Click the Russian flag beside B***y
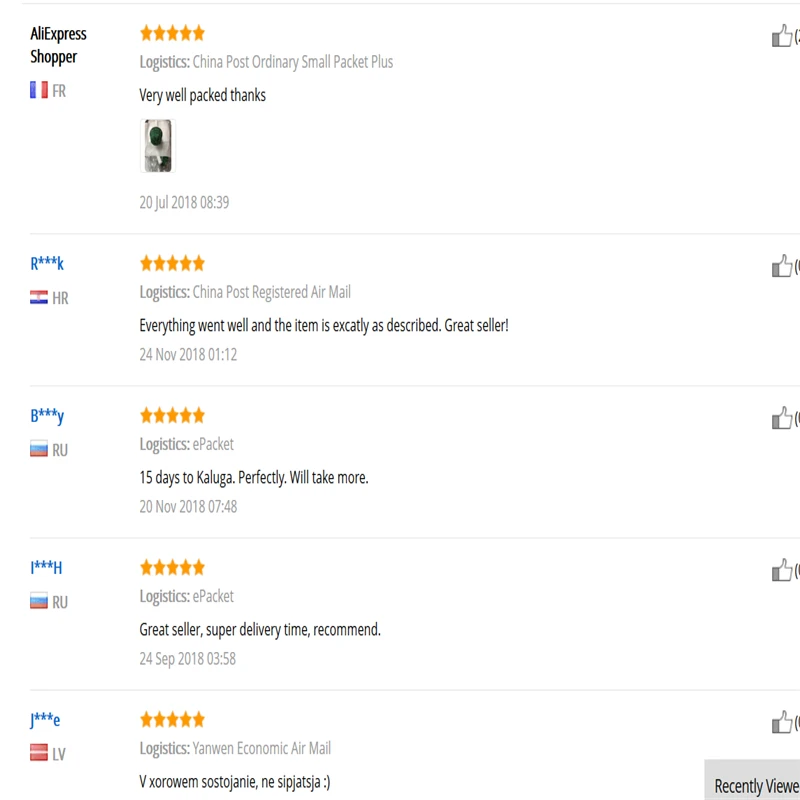 (x=39, y=449)
